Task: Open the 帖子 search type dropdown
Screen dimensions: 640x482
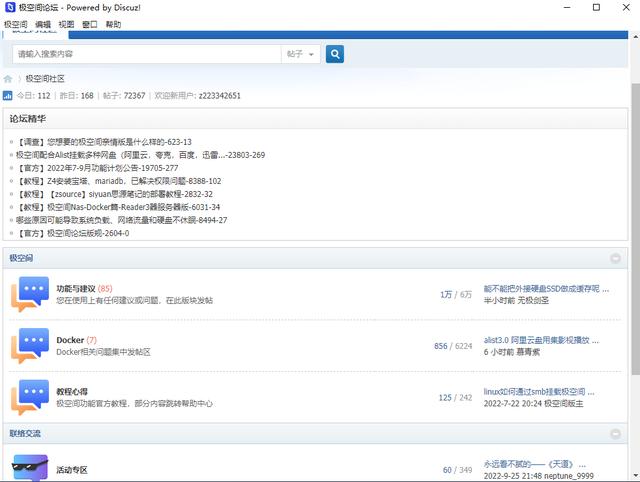Action: [x=300, y=54]
